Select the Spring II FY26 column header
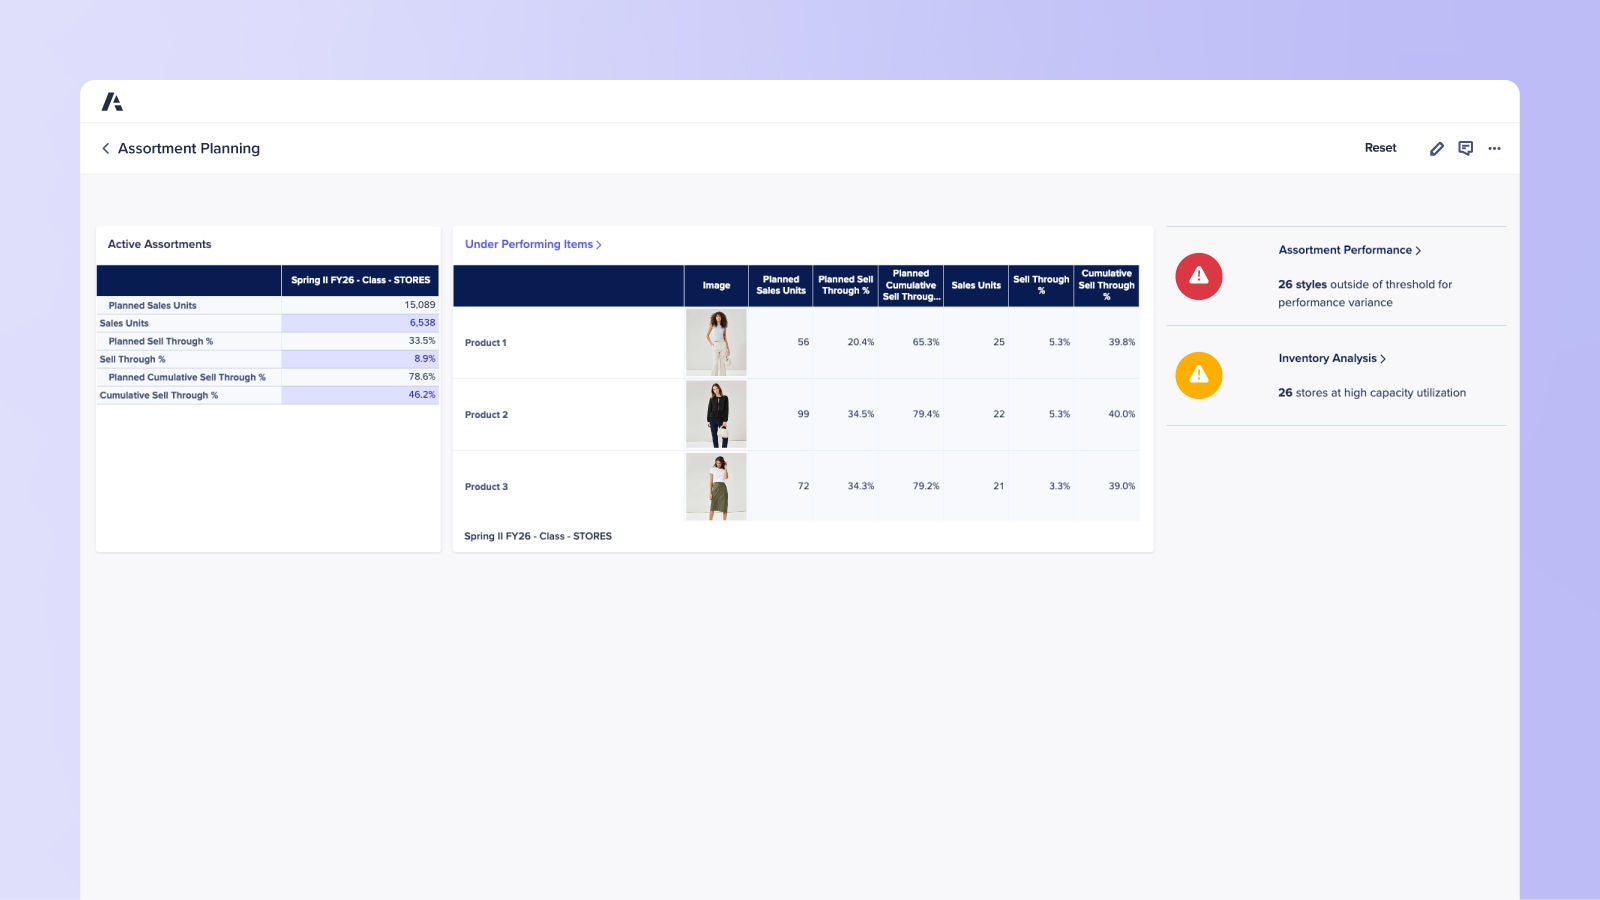This screenshot has height=900, width=1600. (360, 280)
